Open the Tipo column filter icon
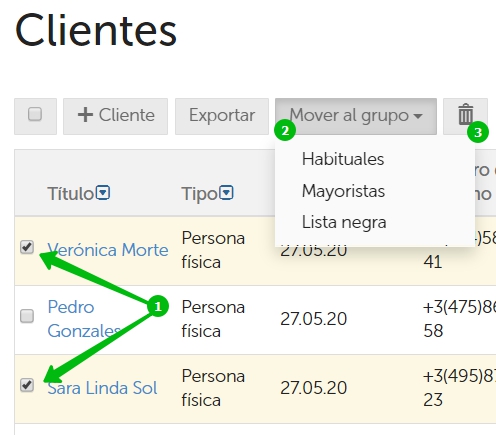 click(227, 193)
